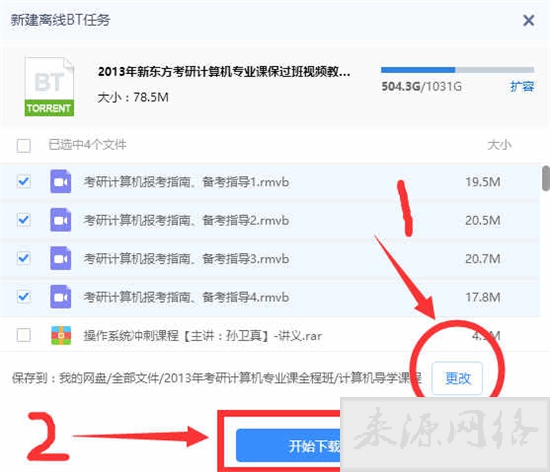The image size is (550, 472).
Task: Select the 操作系统冲刺课程 讲义.rar file name
Action: [x=202, y=336]
